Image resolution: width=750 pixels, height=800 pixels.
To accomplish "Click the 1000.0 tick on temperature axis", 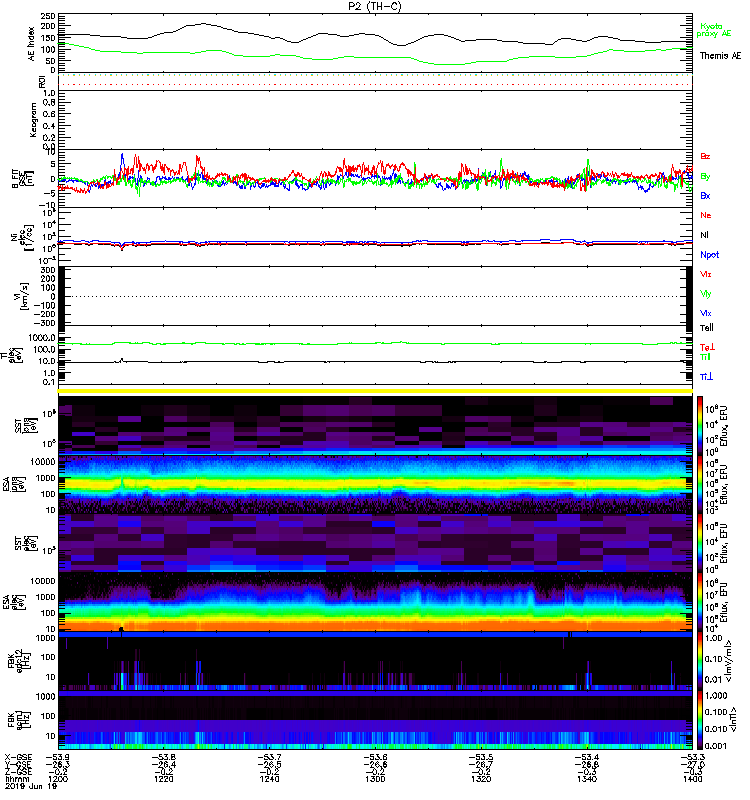I will tap(42, 338).
